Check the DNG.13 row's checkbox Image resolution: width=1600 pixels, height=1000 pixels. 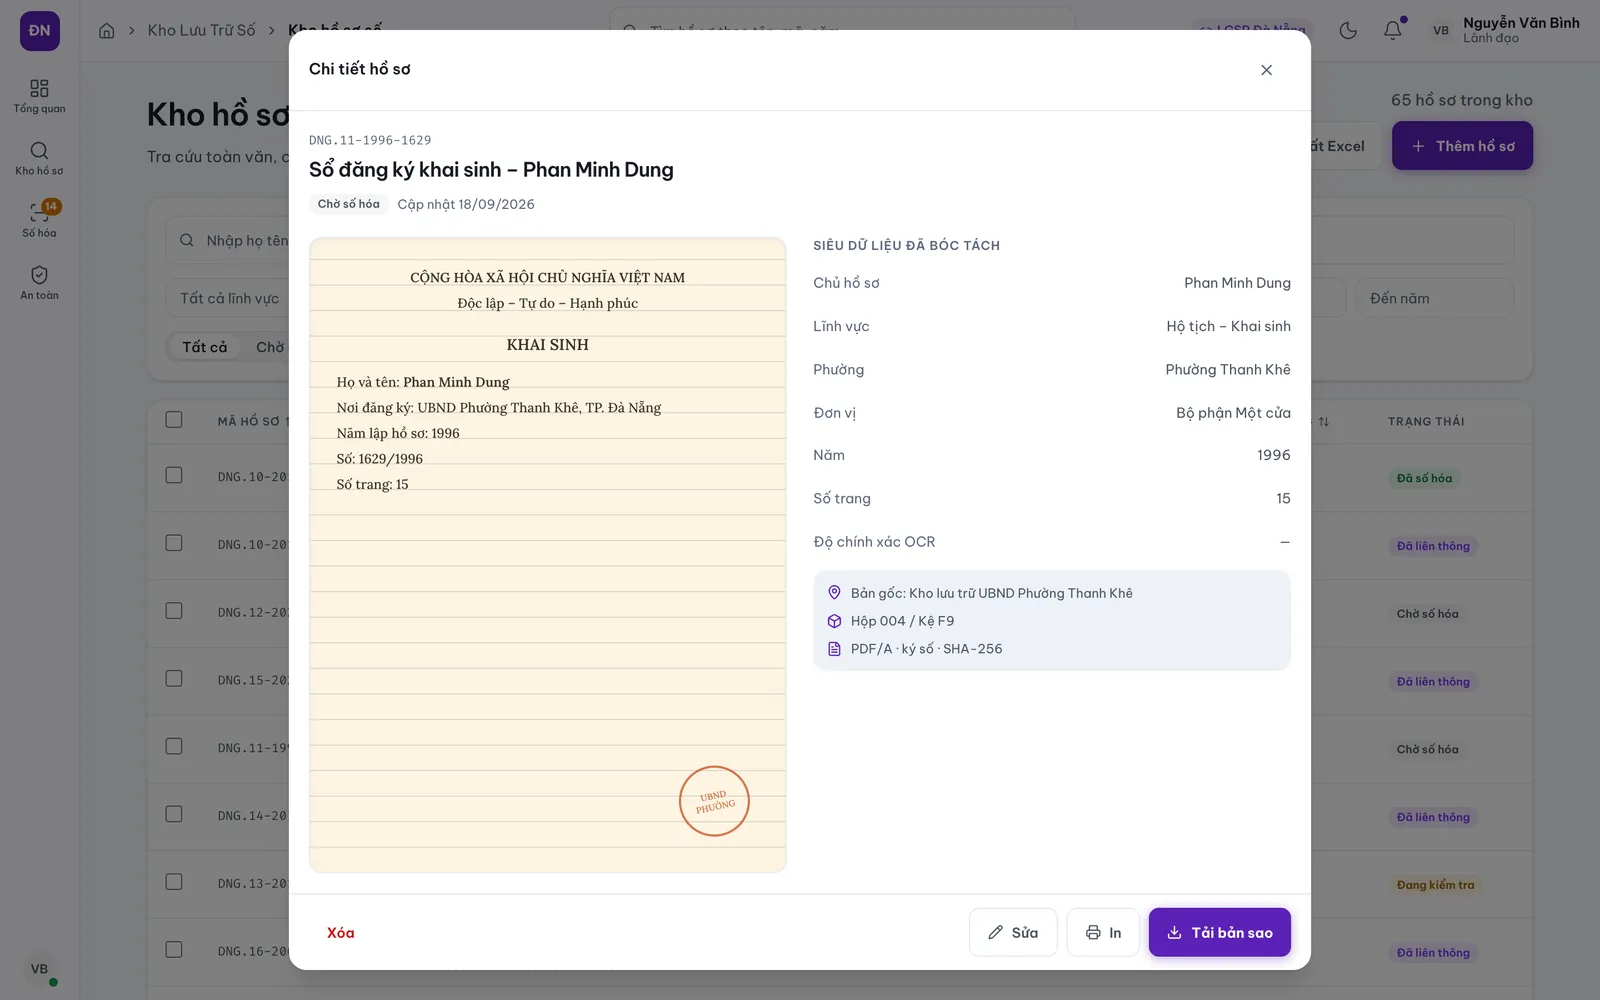click(x=174, y=882)
